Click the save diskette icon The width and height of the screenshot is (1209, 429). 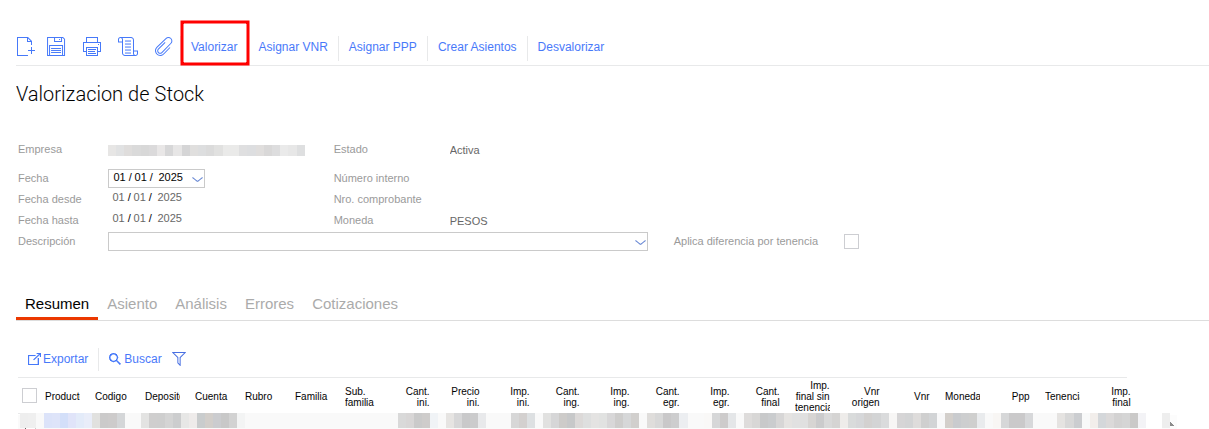point(57,46)
